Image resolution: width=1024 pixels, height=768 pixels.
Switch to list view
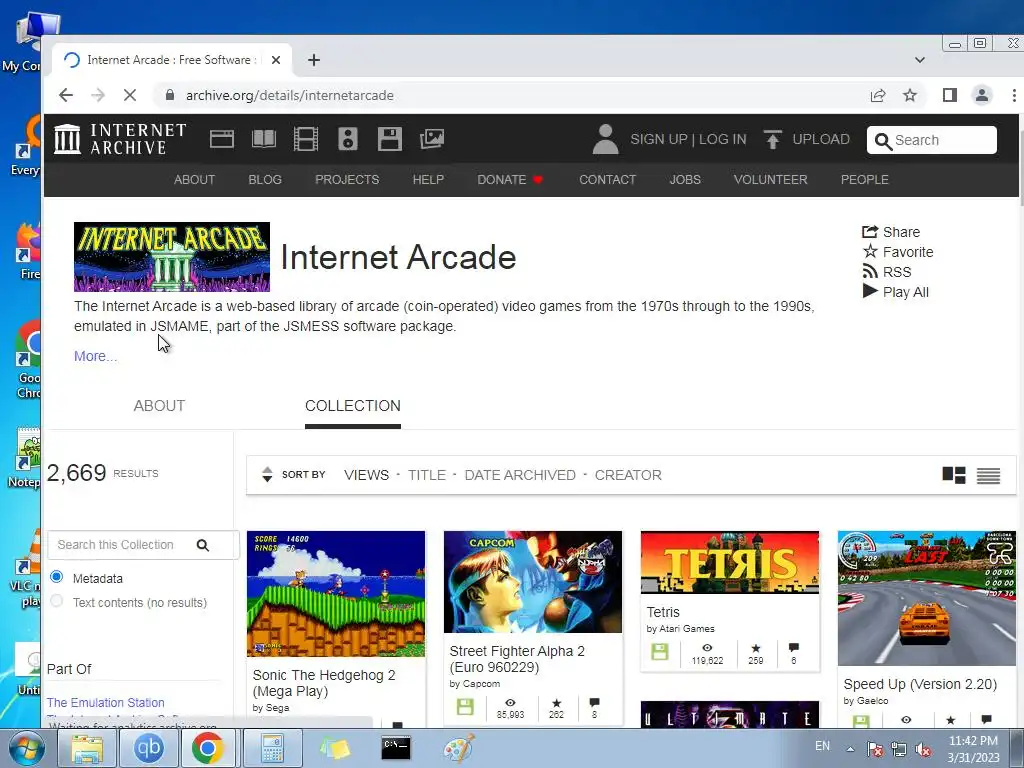[988, 475]
